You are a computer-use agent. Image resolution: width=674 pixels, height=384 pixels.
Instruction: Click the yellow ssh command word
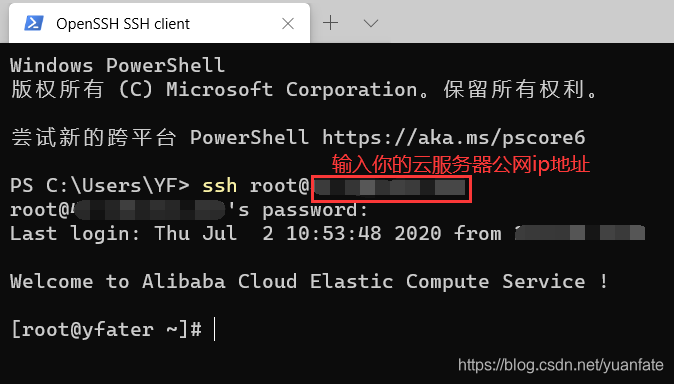(x=220, y=186)
